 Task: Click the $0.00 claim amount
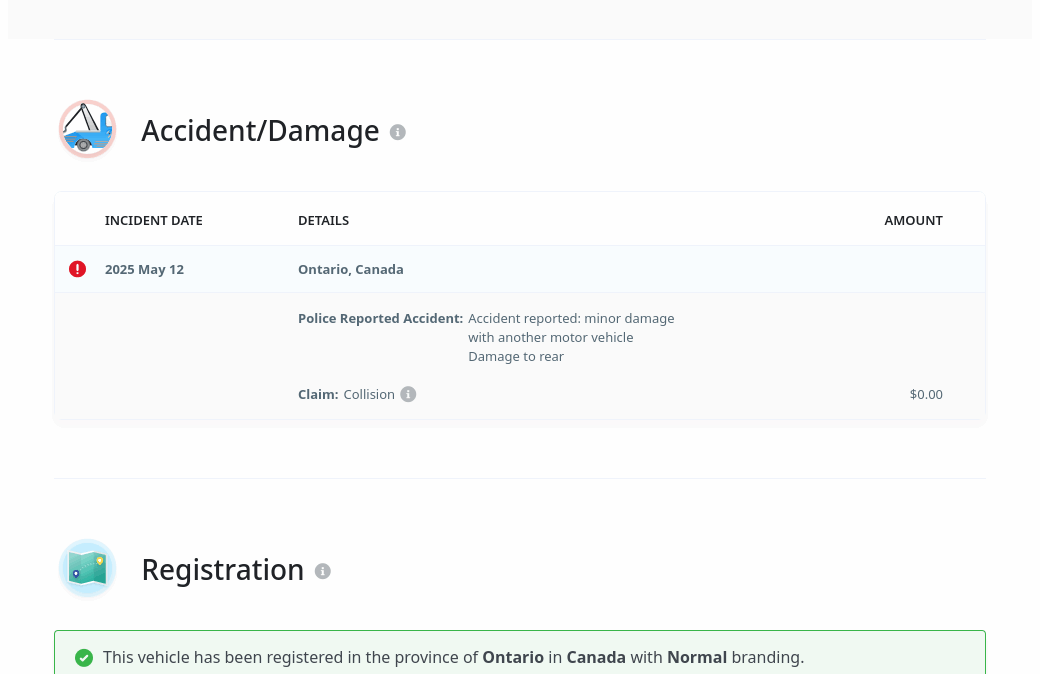[926, 395]
